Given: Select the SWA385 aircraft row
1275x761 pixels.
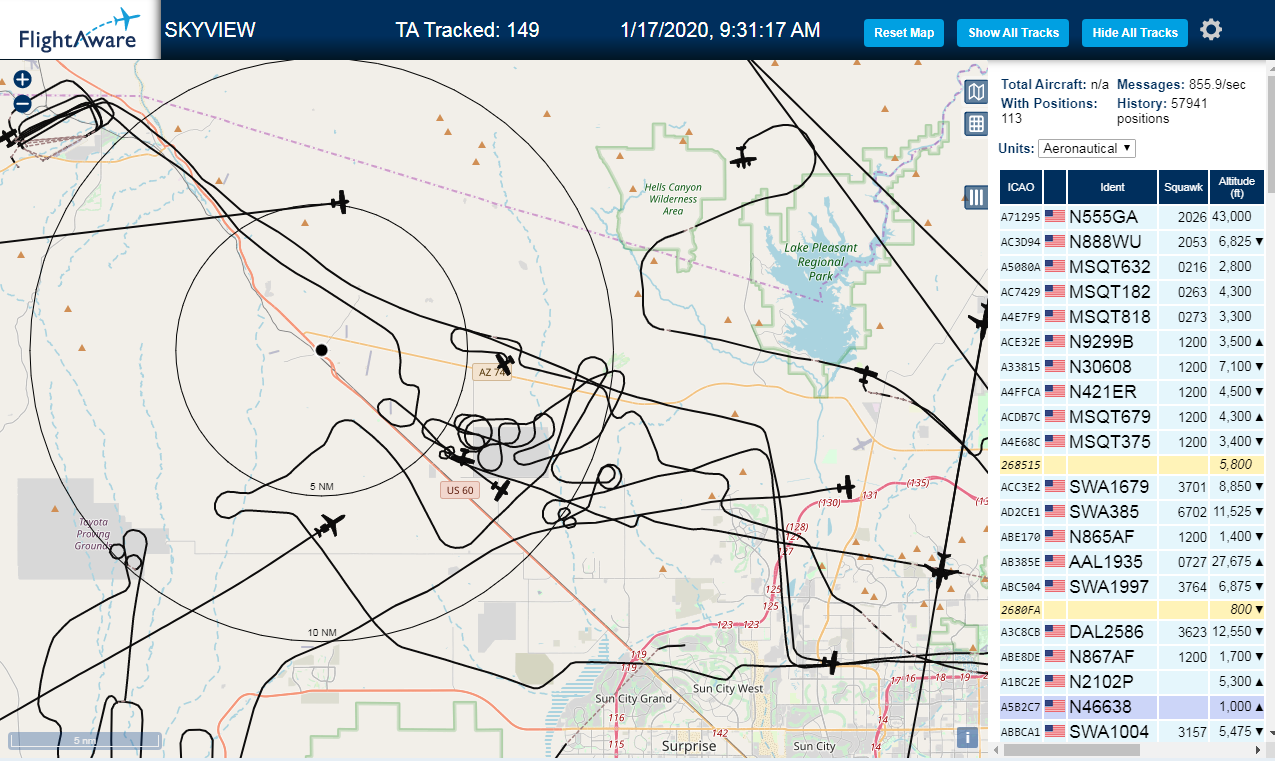Looking at the screenshot, I should pos(1132,511).
